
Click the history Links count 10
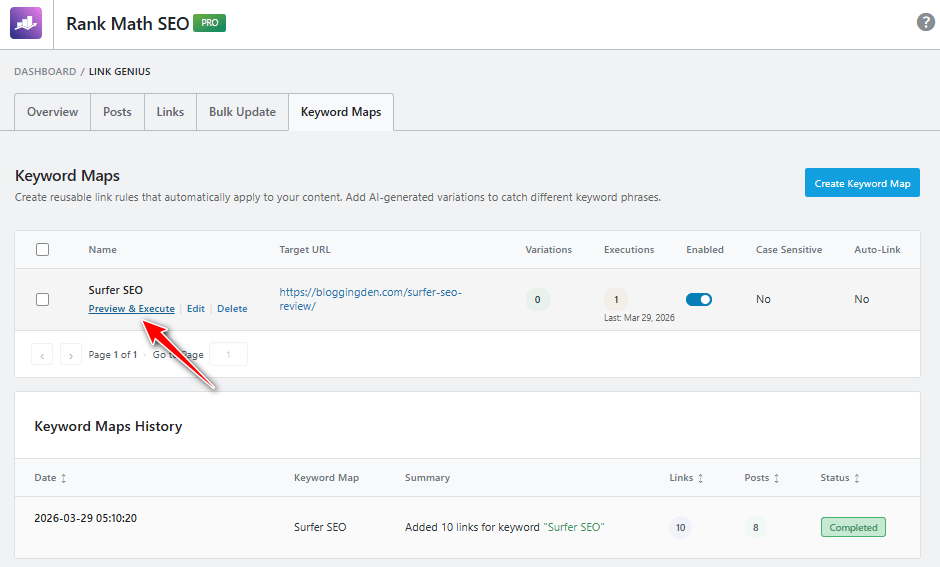tap(680, 527)
